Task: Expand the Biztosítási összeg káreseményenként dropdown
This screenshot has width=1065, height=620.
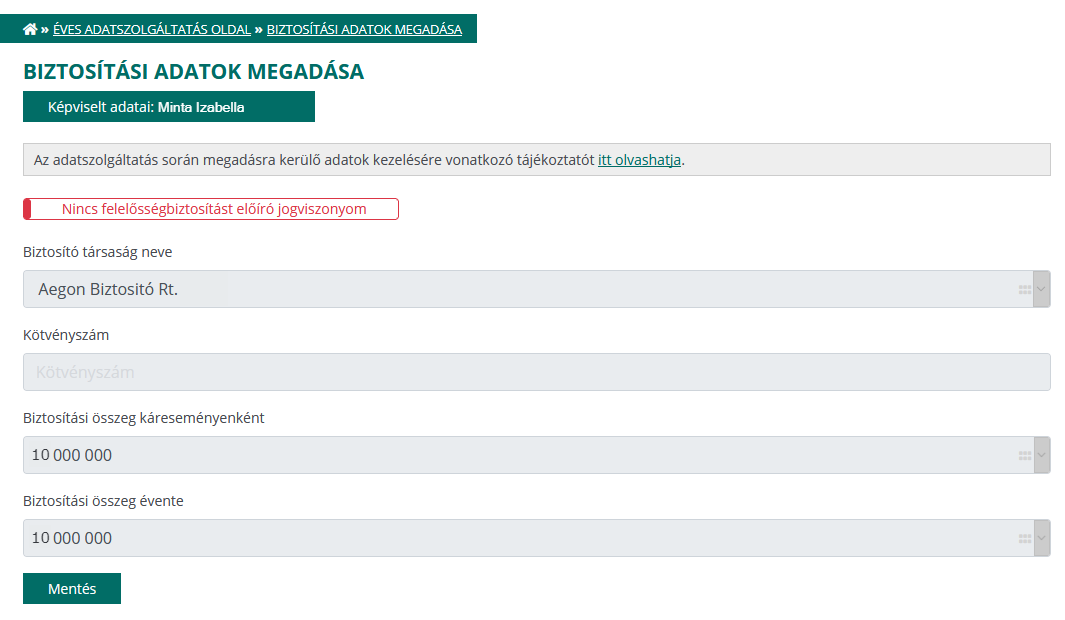Action: point(1043,455)
